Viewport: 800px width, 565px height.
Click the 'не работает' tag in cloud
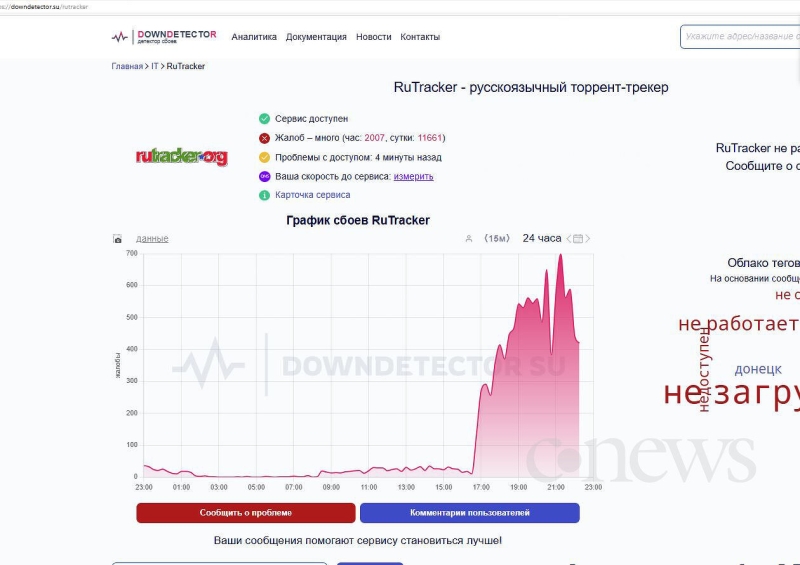point(738,324)
